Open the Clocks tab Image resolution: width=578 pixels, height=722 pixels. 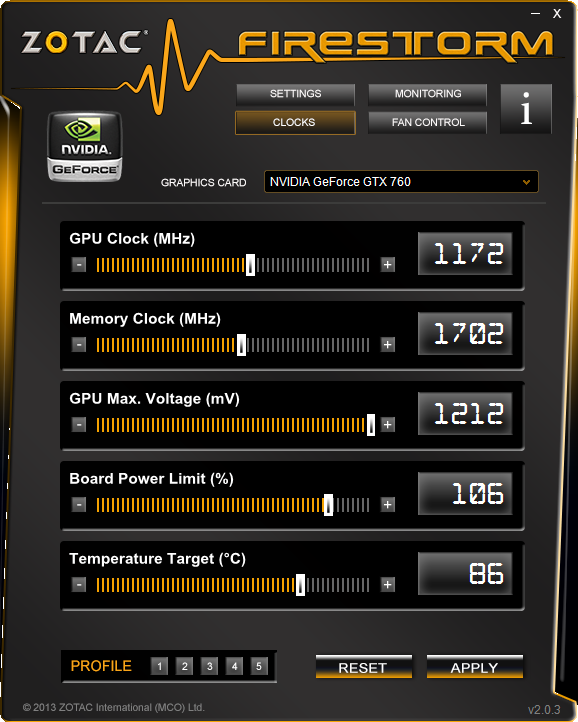click(x=295, y=122)
